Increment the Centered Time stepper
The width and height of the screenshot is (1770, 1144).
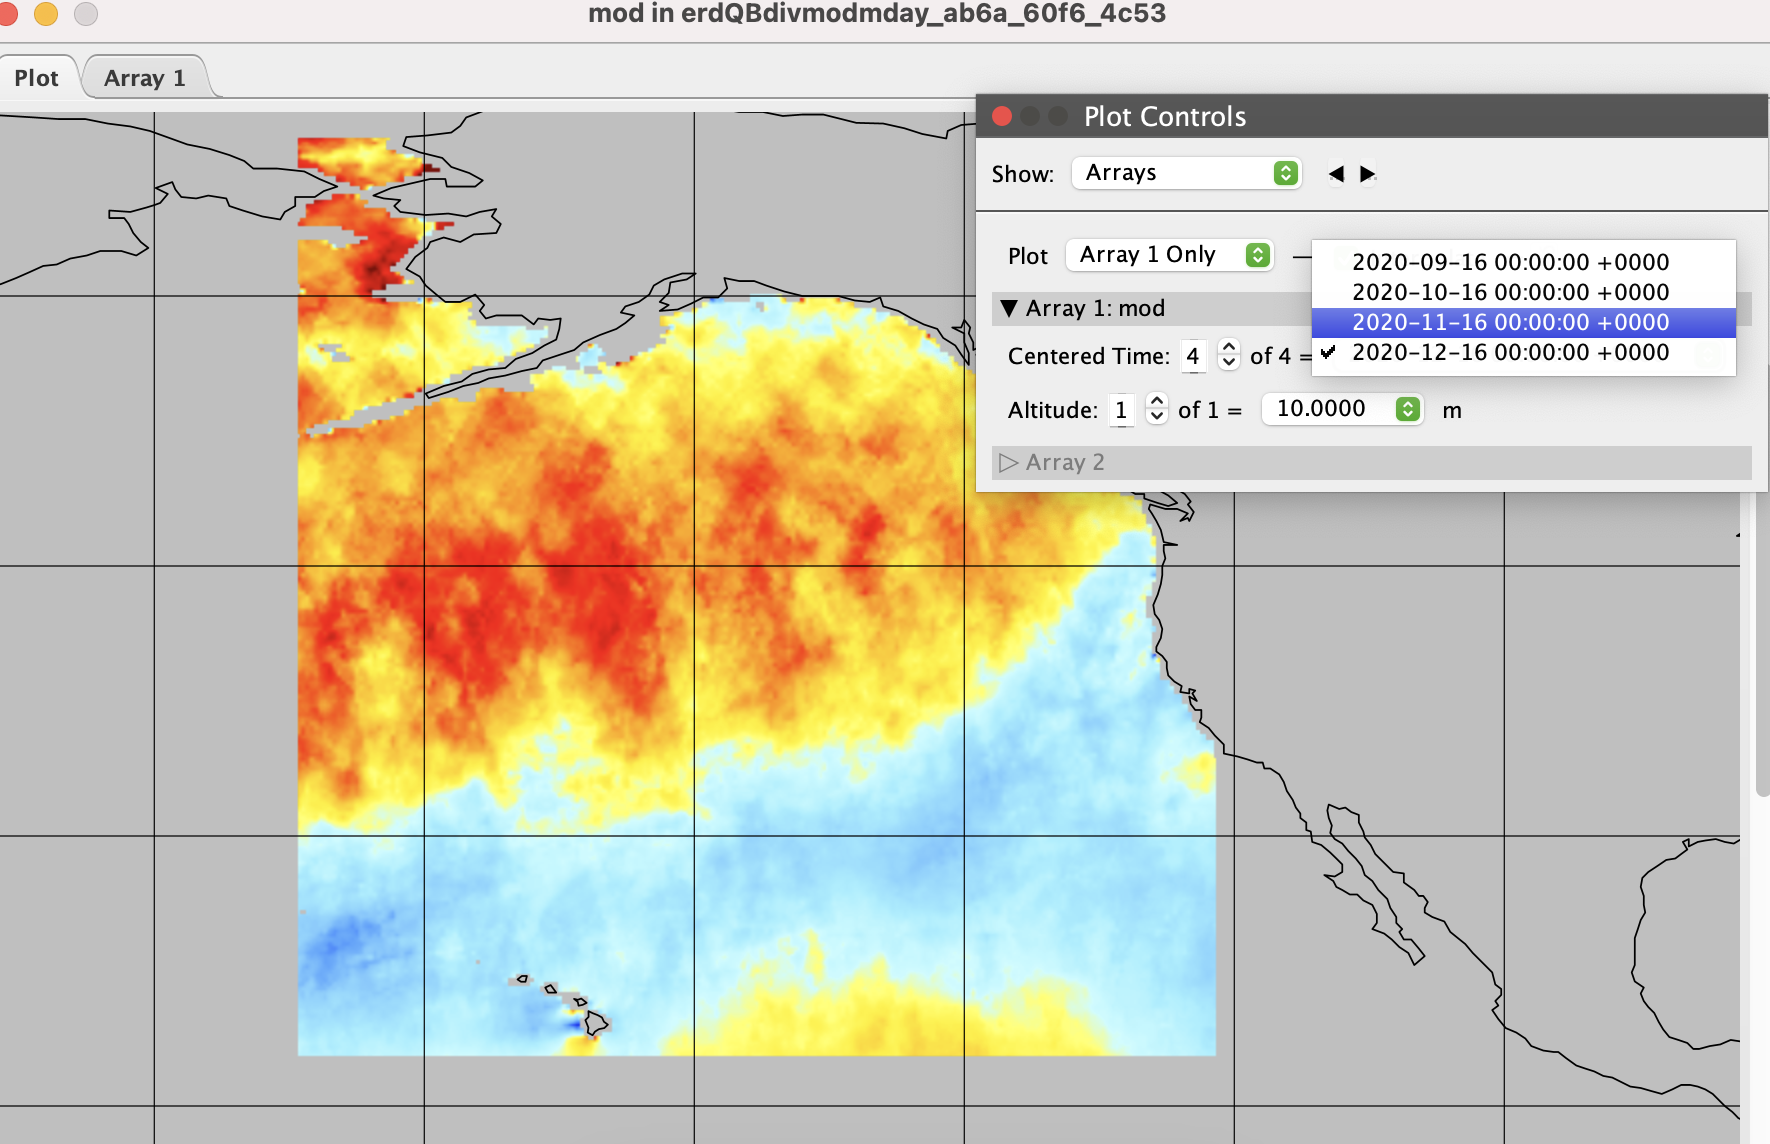[1229, 347]
